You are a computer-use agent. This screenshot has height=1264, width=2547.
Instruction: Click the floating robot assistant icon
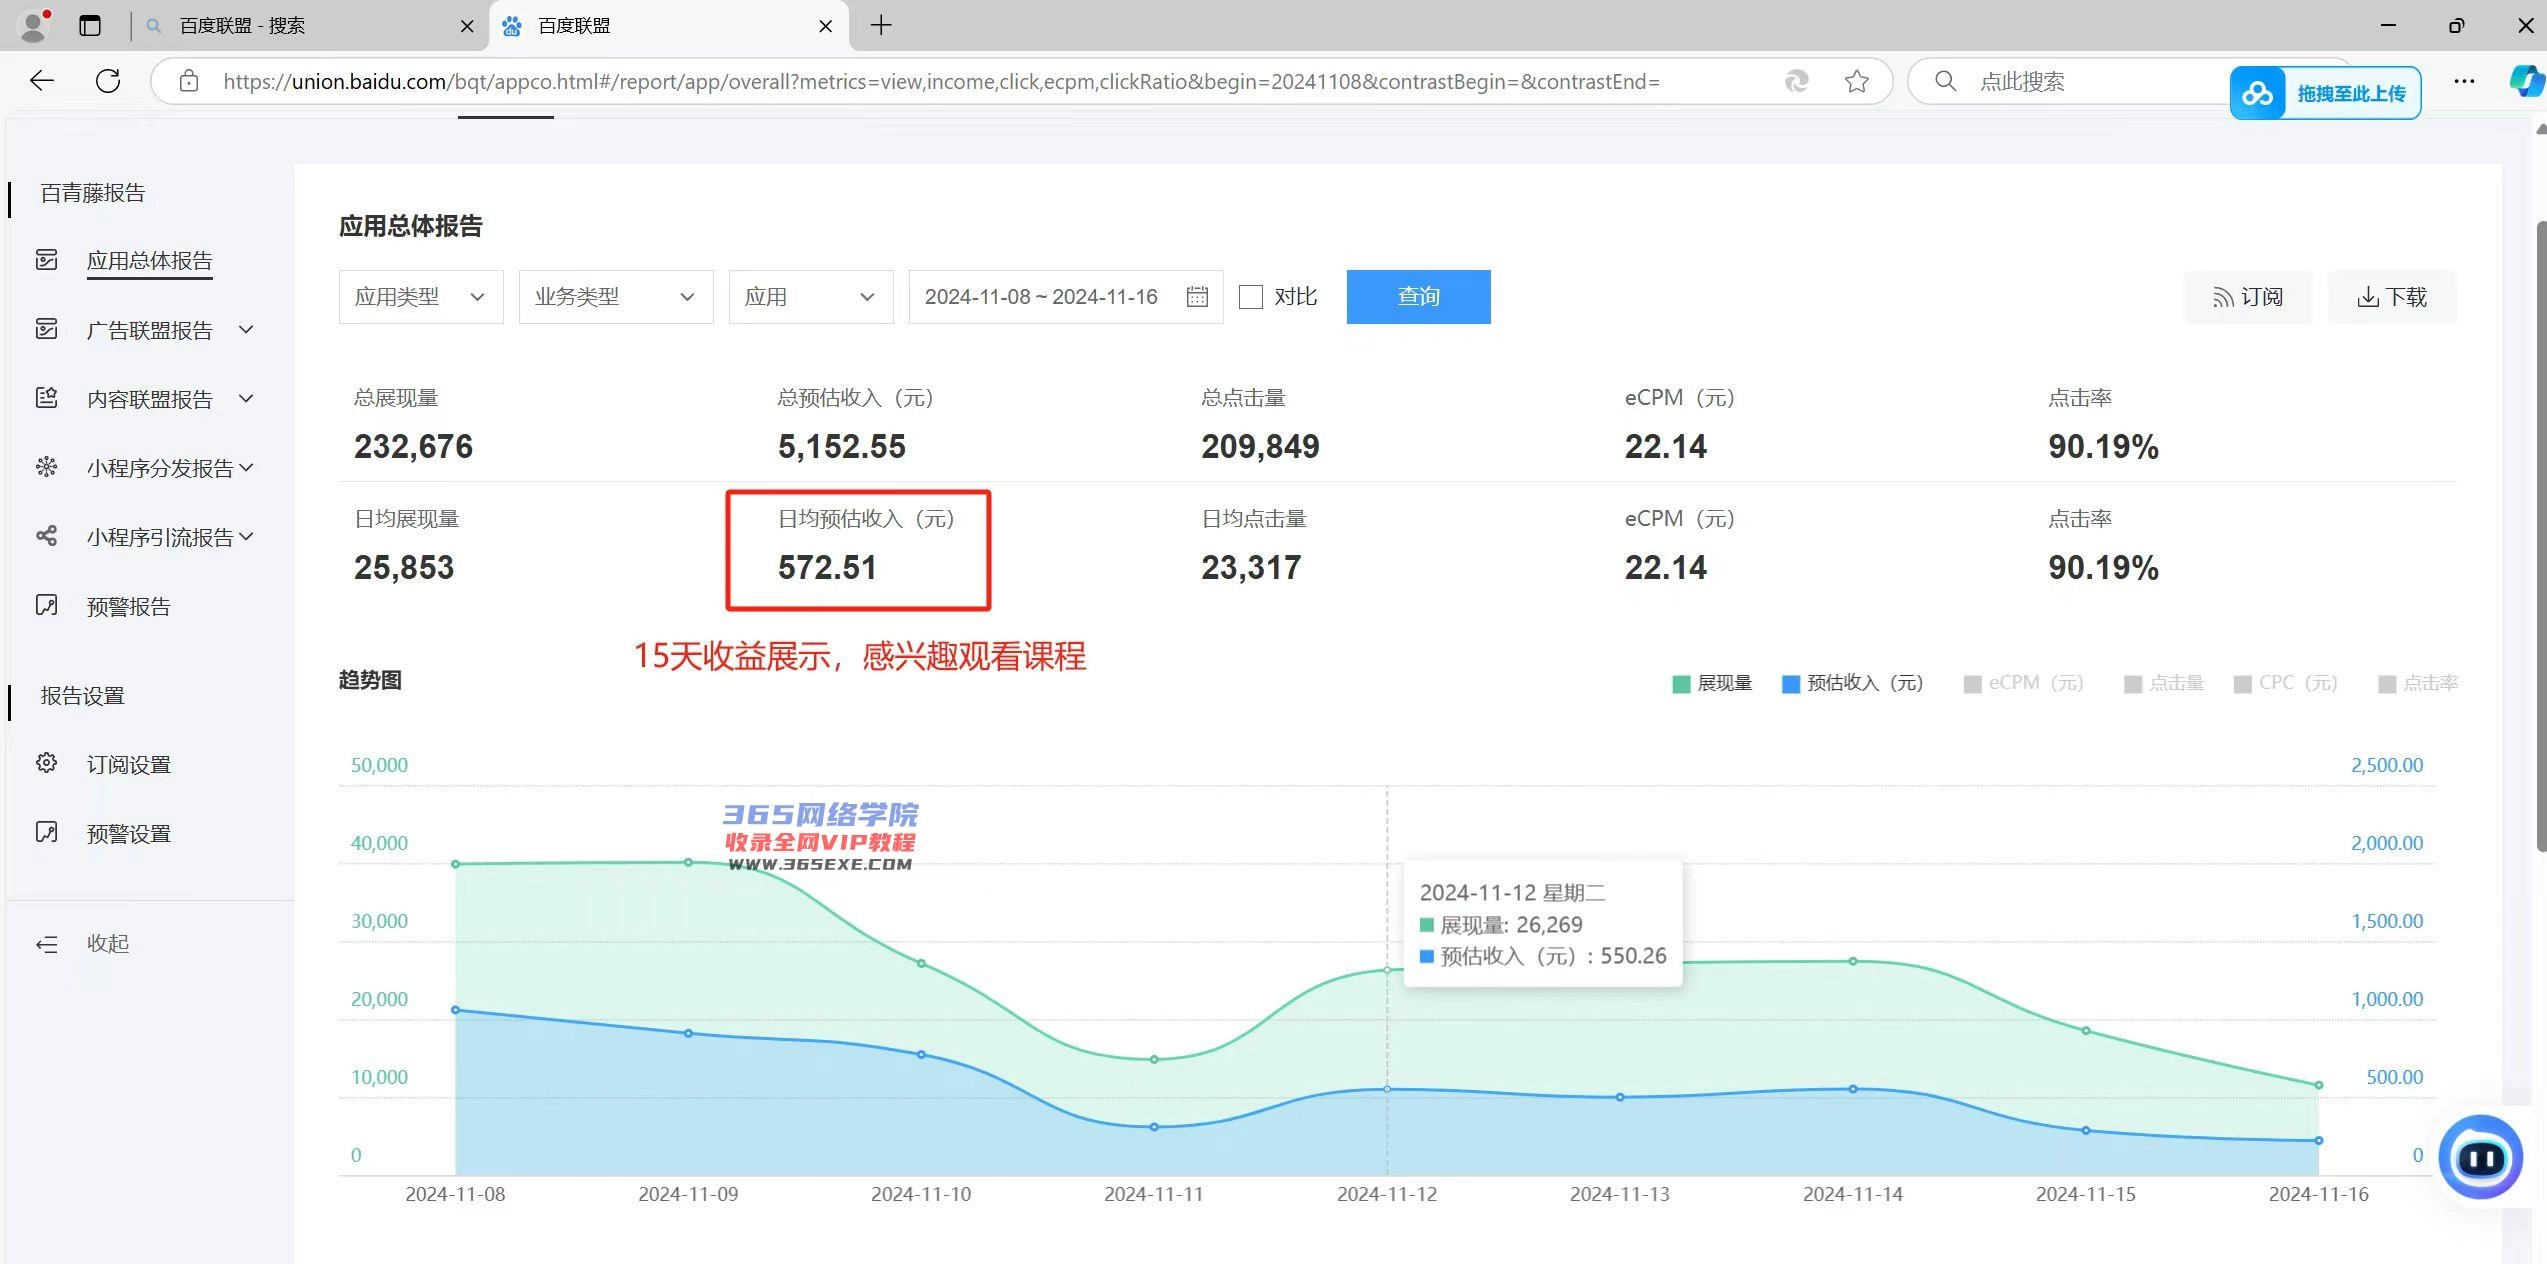coord(2480,1158)
